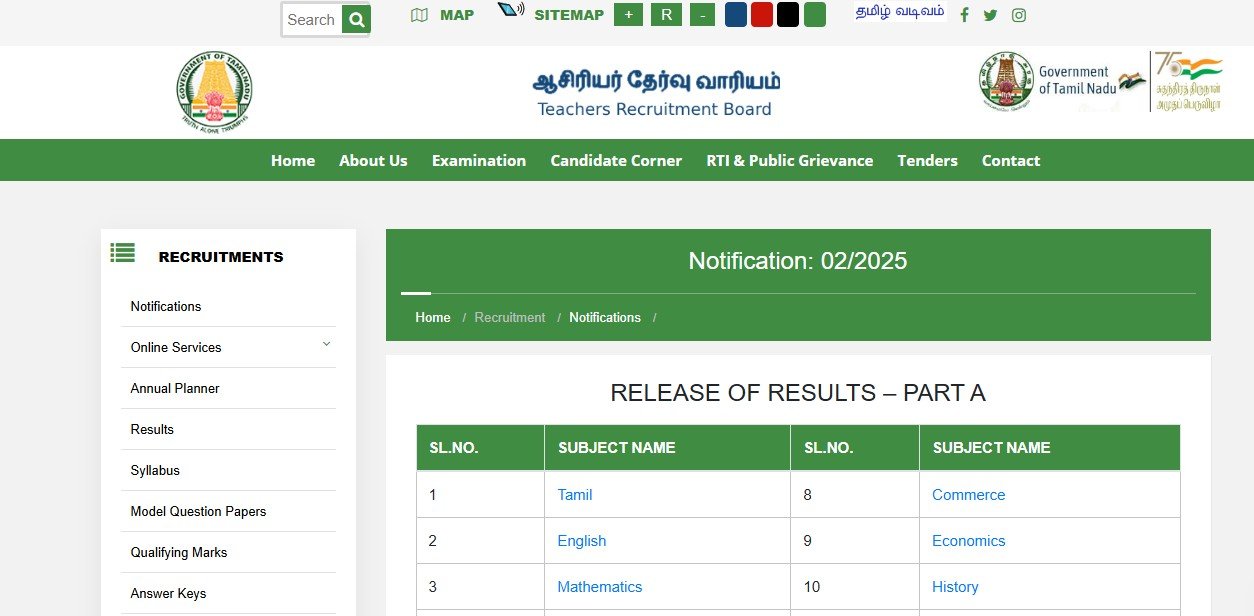Viewport: 1254px width, 616px height.
Task: Increase font size using the plus button
Action: point(628,14)
